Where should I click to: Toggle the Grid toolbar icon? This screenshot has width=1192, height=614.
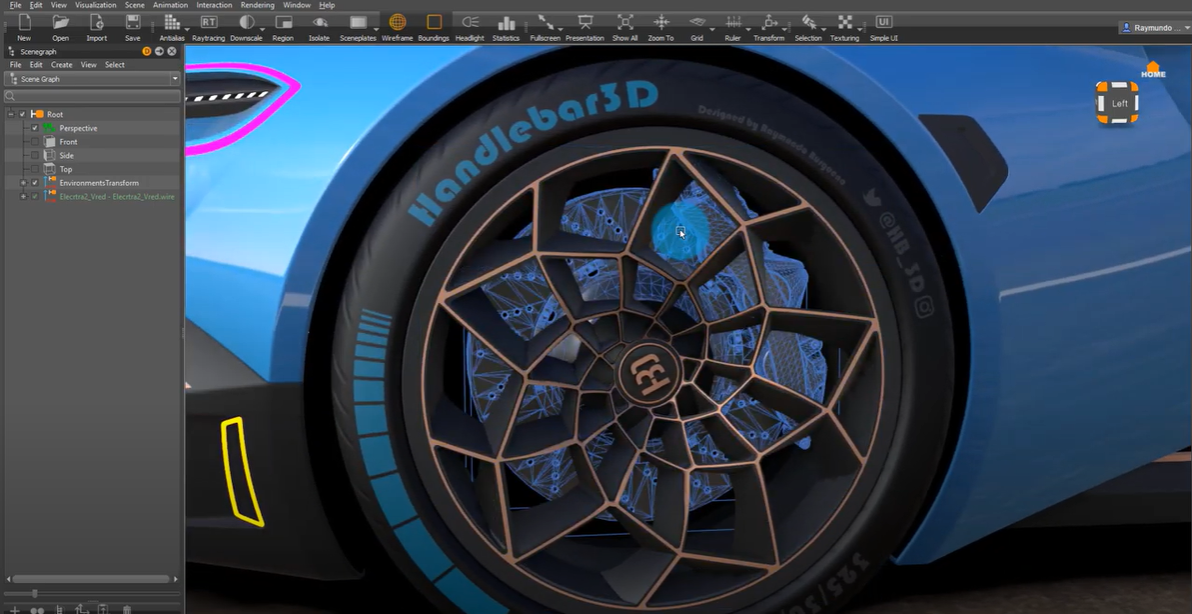697,22
